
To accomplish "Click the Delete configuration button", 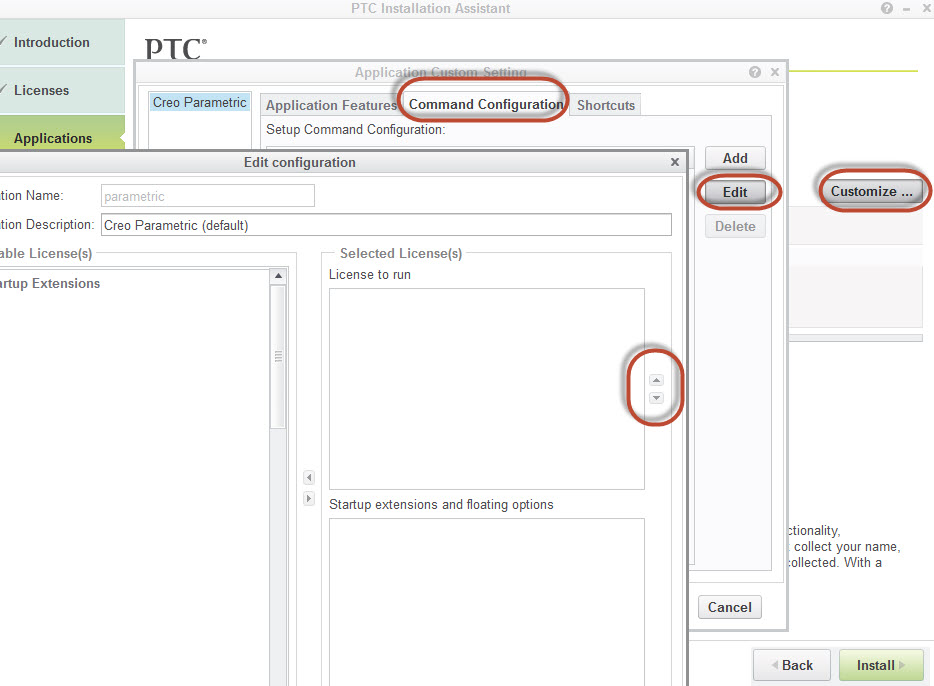I will [x=735, y=226].
